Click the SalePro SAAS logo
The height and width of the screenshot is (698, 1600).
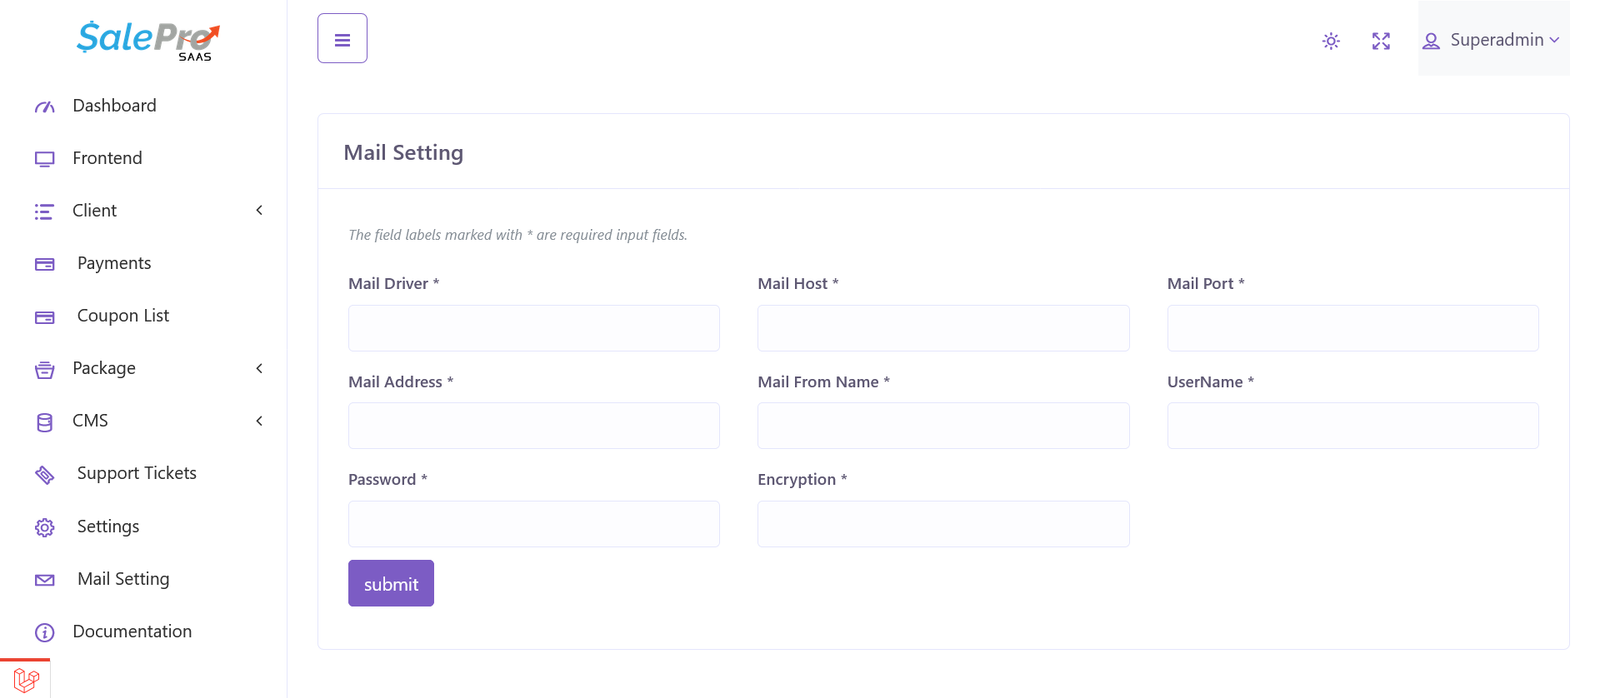point(148,40)
